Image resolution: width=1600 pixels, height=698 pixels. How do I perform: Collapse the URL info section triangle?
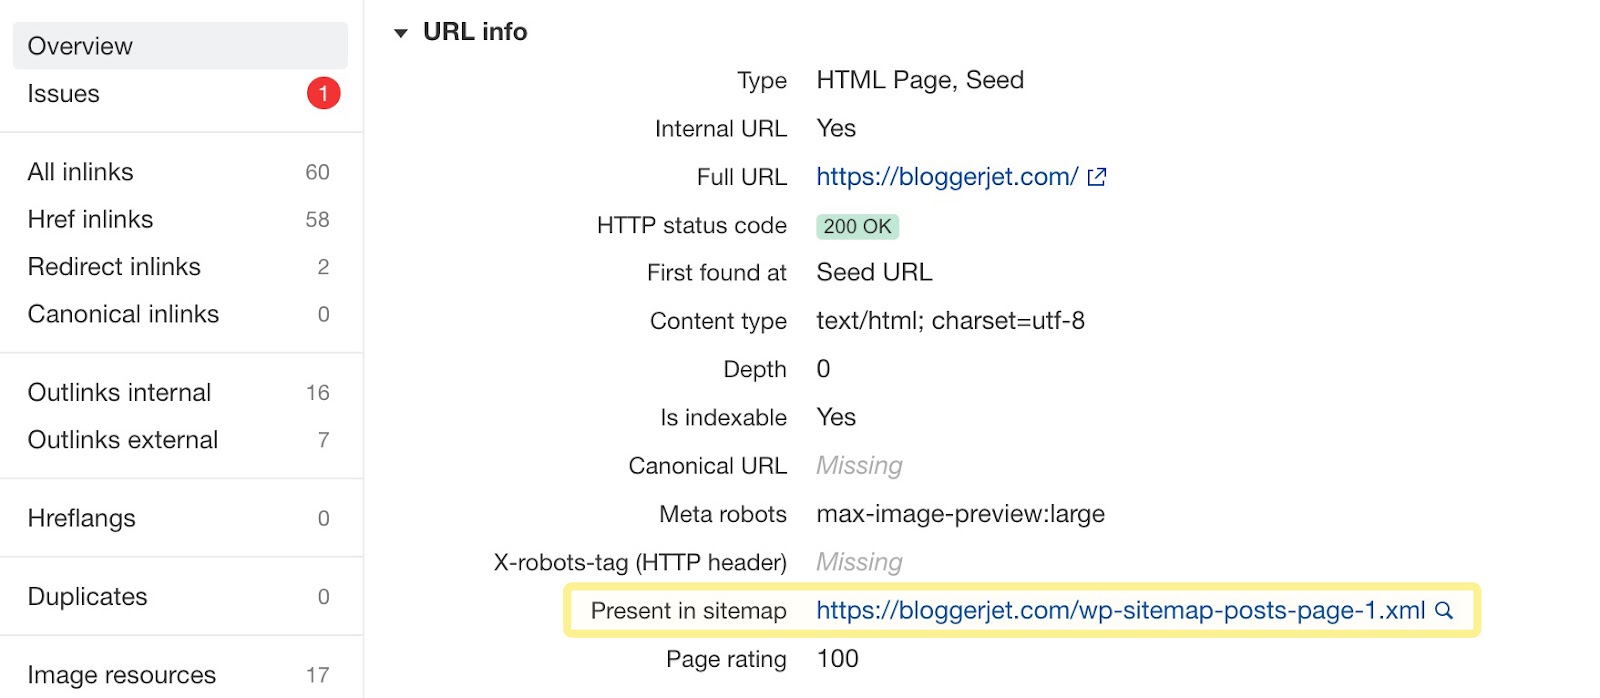click(402, 31)
